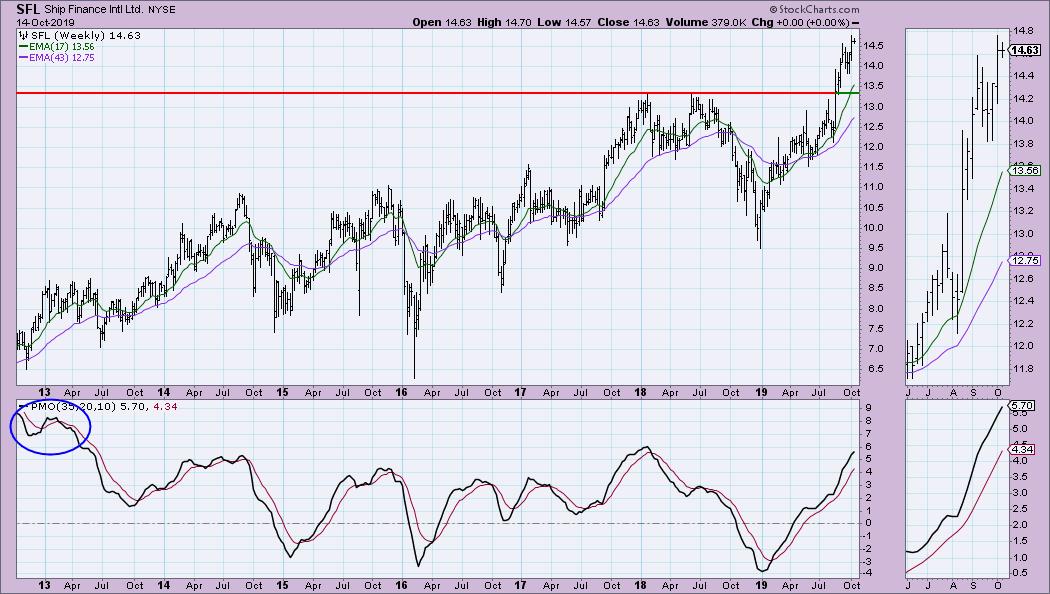The width and height of the screenshot is (1050, 594).
Task: Click the boxed 14.63 last price tag
Action: 1025,50
